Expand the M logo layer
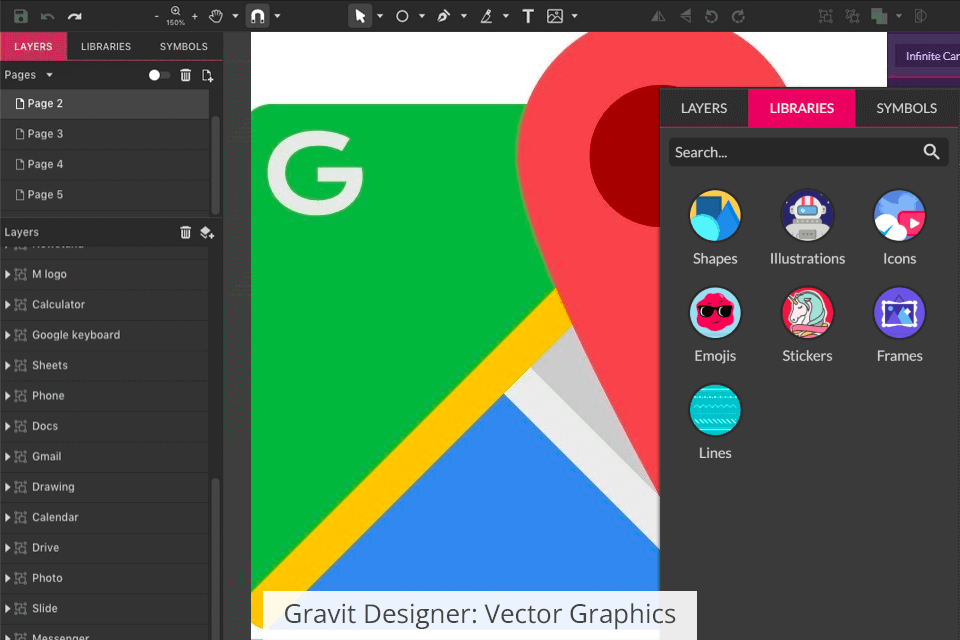The width and height of the screenshot is (960, 640). 7,274
